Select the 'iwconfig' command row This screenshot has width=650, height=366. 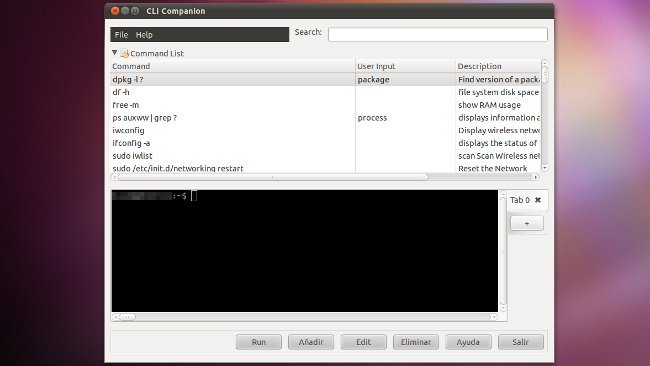tap(325, 130)
